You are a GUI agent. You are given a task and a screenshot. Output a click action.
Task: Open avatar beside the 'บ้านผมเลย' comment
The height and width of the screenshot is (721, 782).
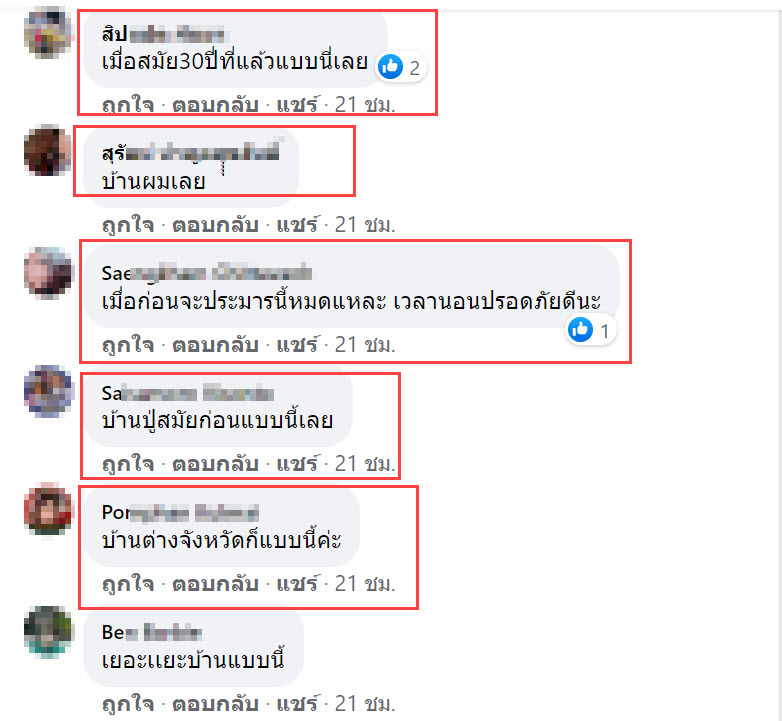48,152
